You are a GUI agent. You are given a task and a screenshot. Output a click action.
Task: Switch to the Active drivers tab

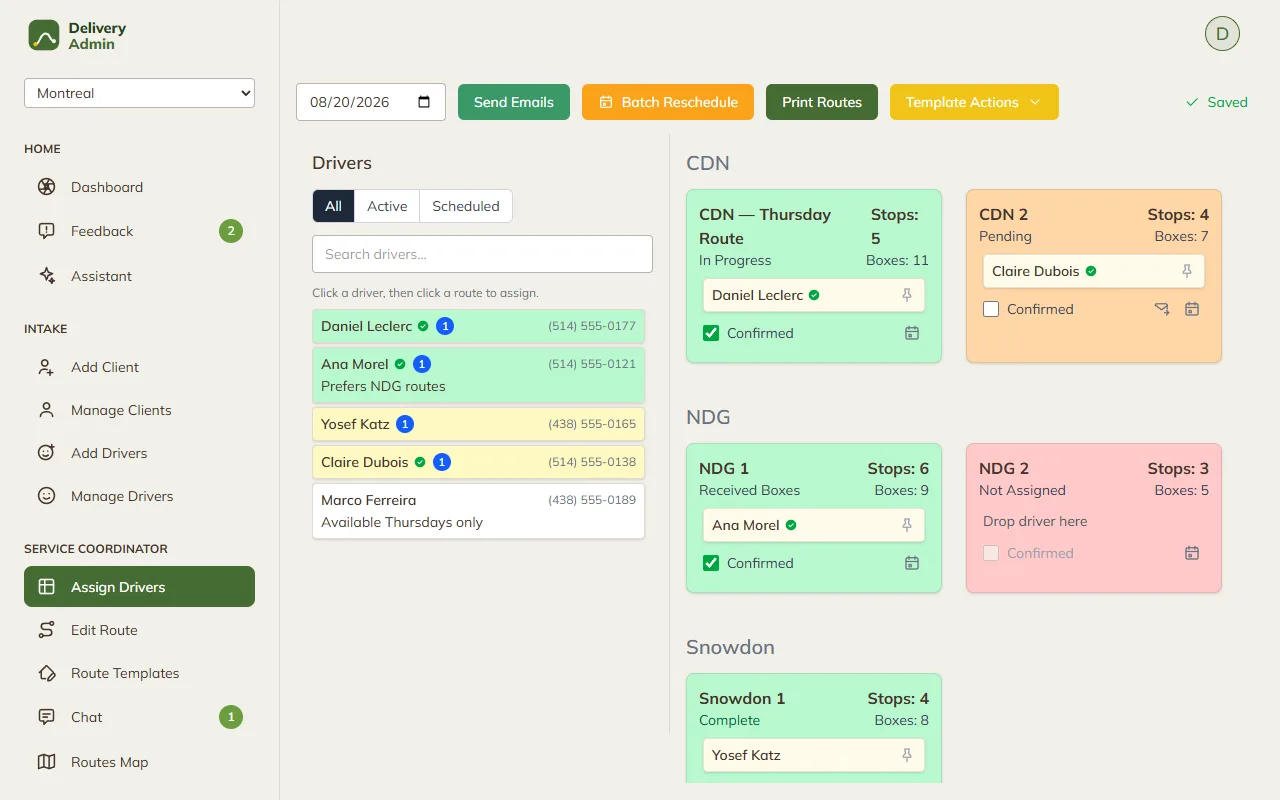(x=387, y=206)
